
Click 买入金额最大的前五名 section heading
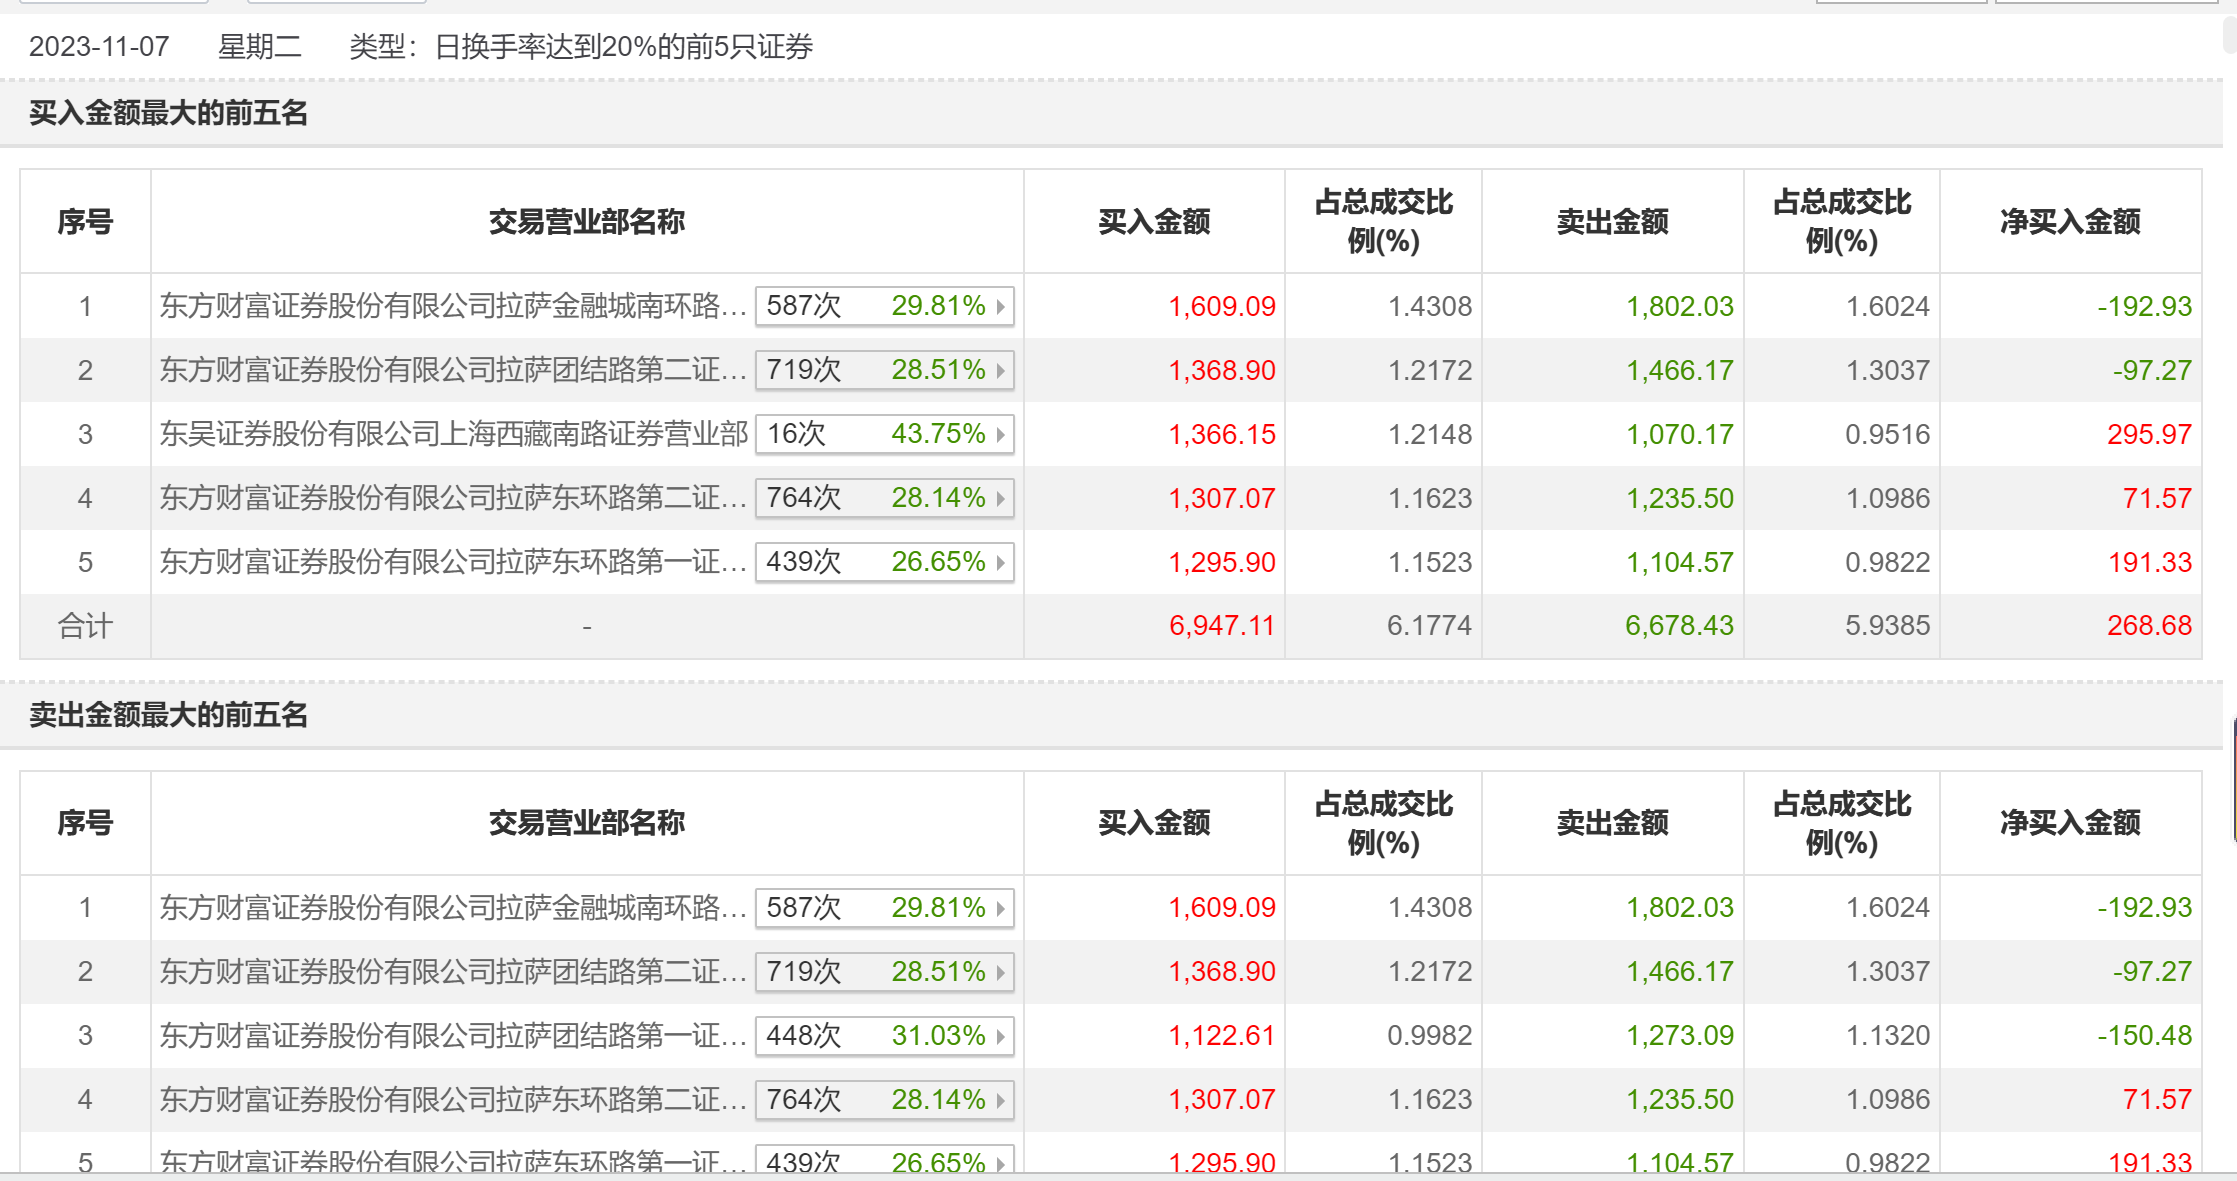tap(168, 113)
